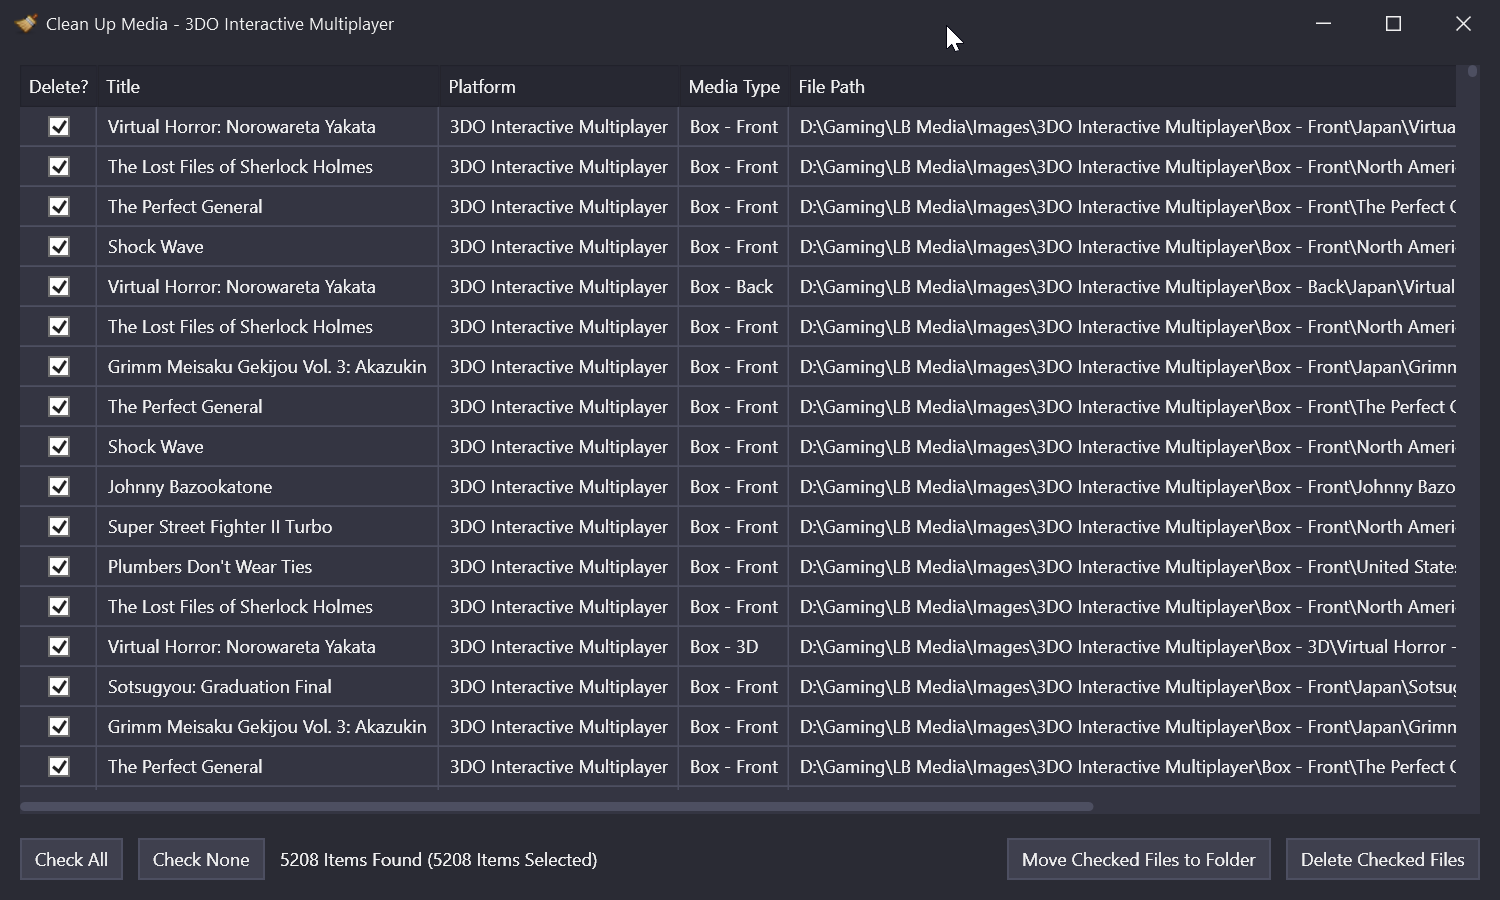Uncheck Delete box for Super Street Fighter II Turbo
Screen dimensions: 1500x900
click(59, 527)
